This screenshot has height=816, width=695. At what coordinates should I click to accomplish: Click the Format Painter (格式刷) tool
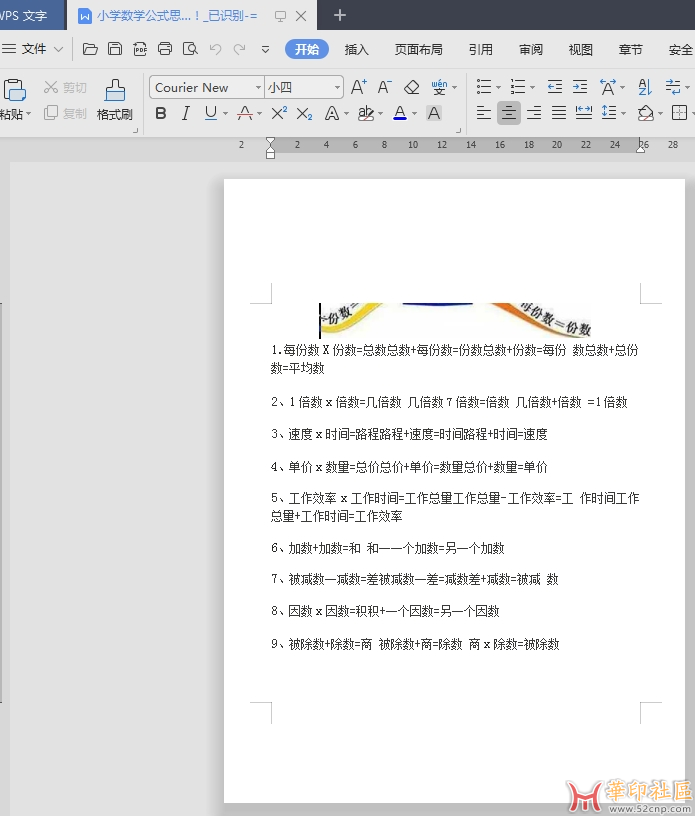click(x=114, y=99)
